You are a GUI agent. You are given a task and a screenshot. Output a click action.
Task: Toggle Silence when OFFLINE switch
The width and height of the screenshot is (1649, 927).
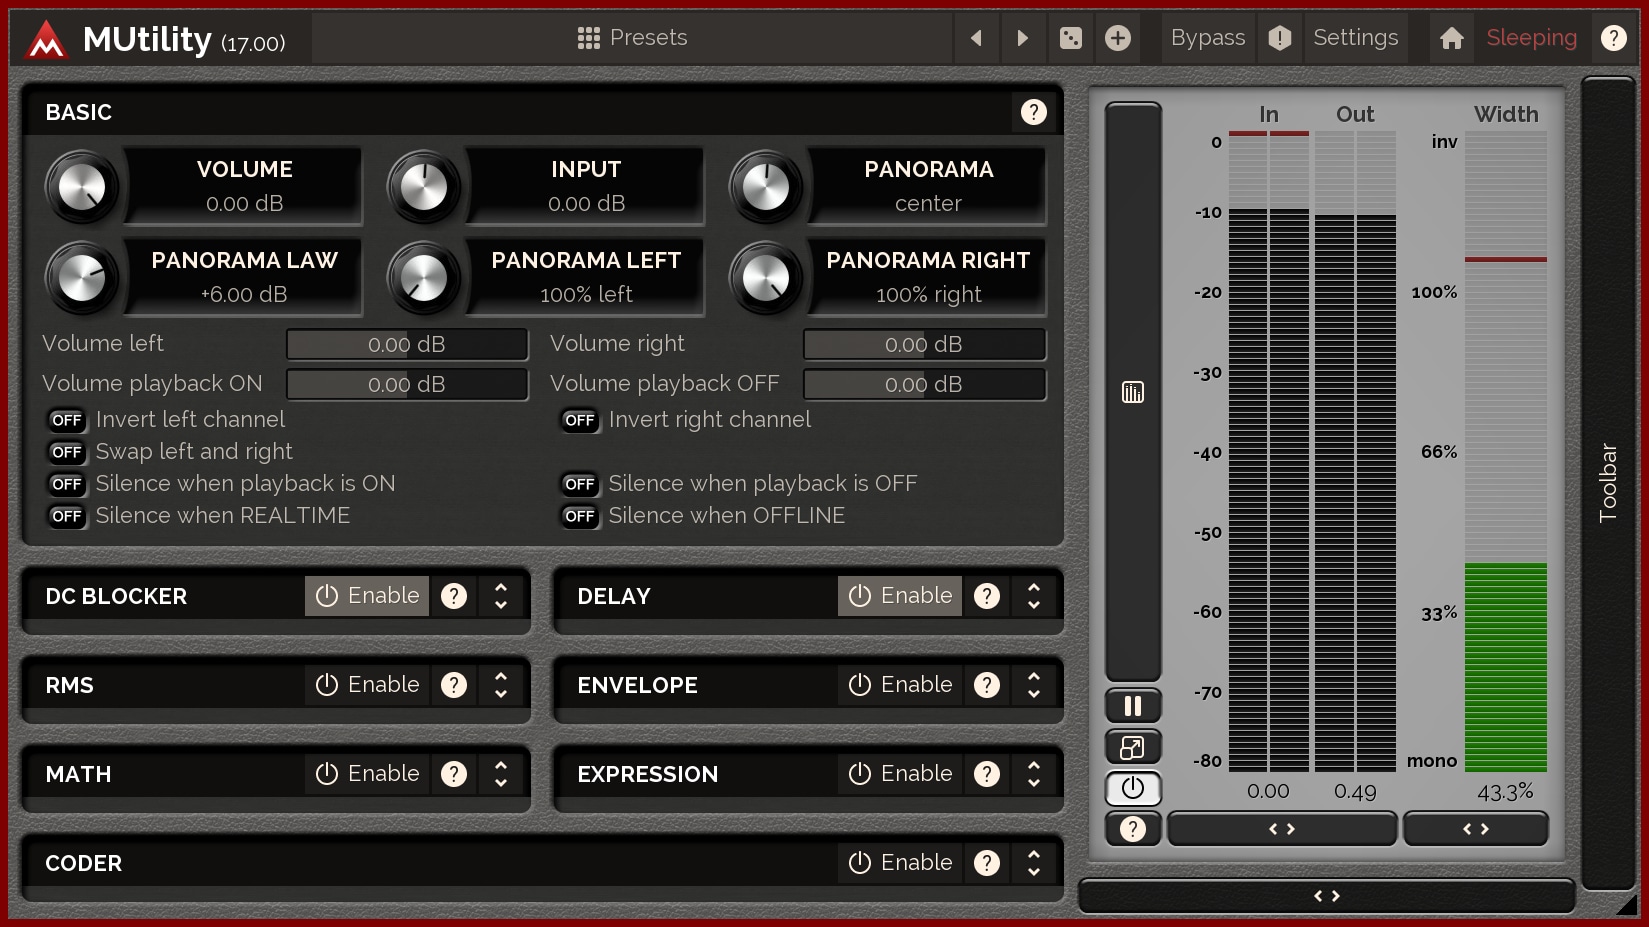(580, 516)
